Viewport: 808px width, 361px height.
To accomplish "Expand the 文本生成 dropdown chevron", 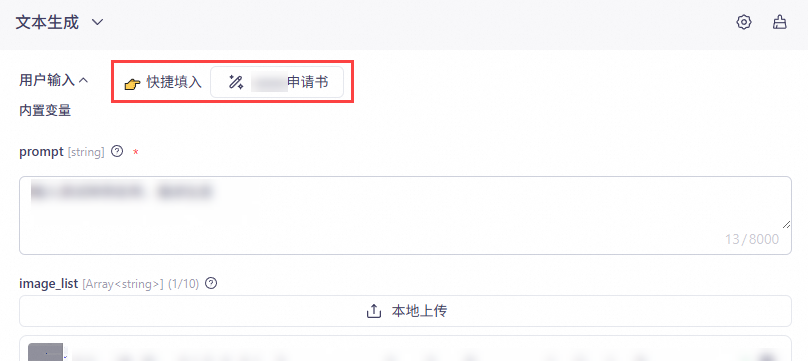I will [97, 23].
